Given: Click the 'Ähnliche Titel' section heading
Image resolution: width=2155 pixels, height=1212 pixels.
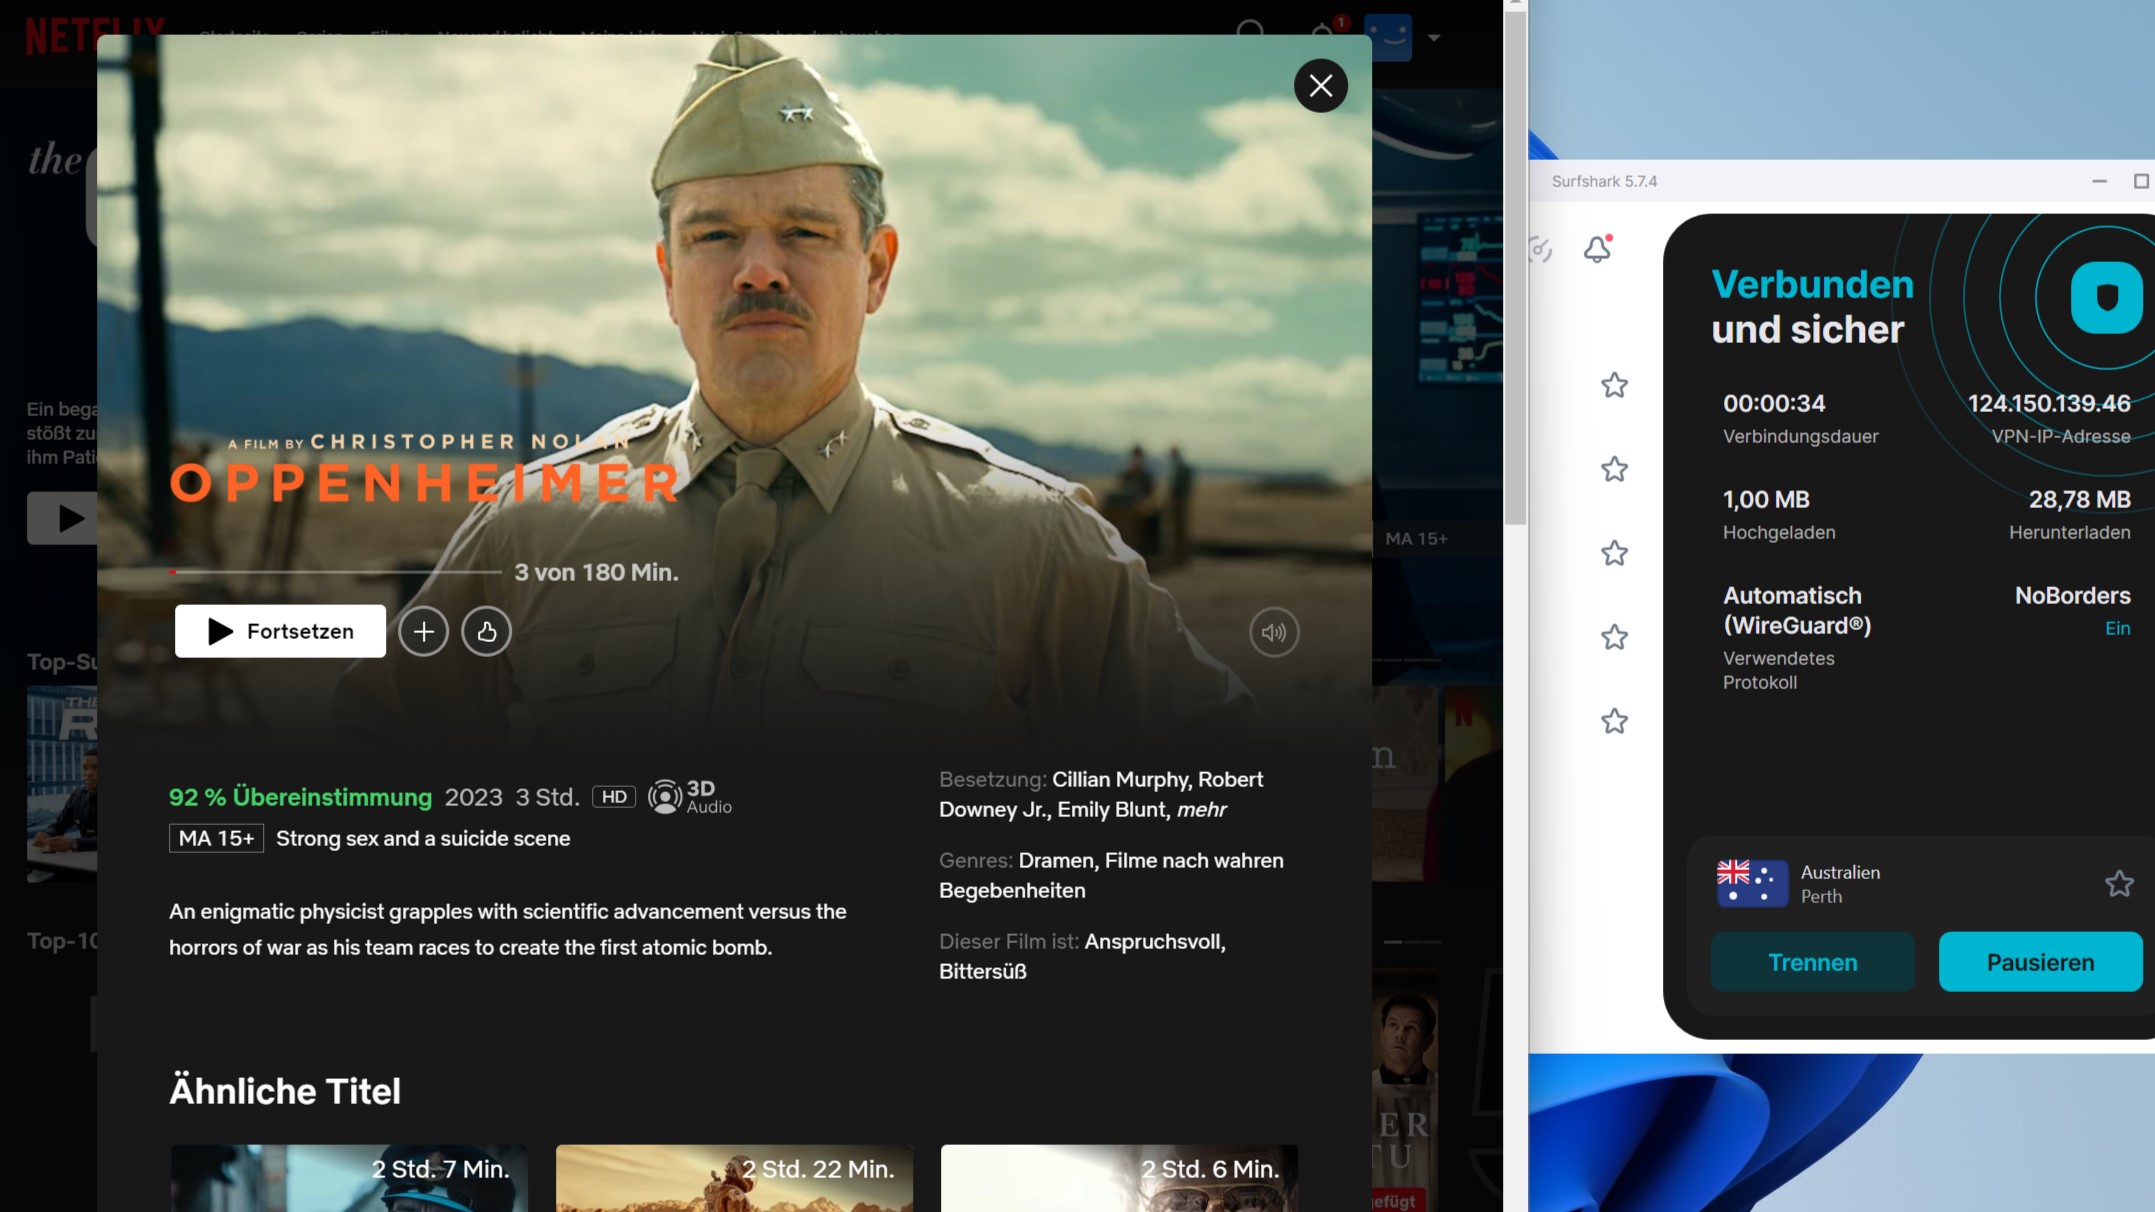Looking at the screenshot, I should pos(285,1091).
